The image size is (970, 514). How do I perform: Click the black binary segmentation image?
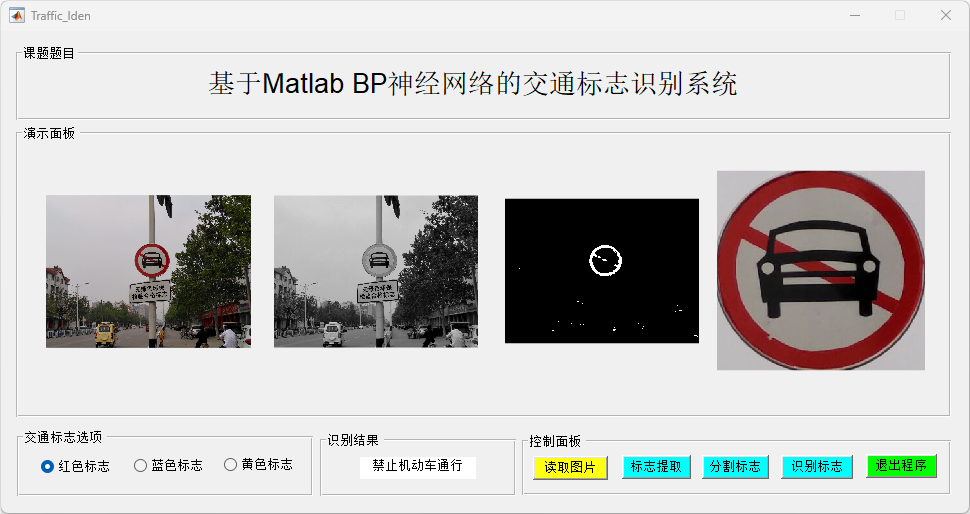click(x=602, y=271)
